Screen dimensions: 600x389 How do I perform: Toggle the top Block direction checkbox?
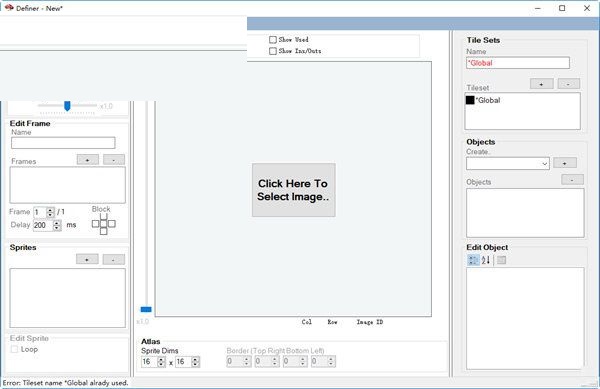[x=103, y=216]
